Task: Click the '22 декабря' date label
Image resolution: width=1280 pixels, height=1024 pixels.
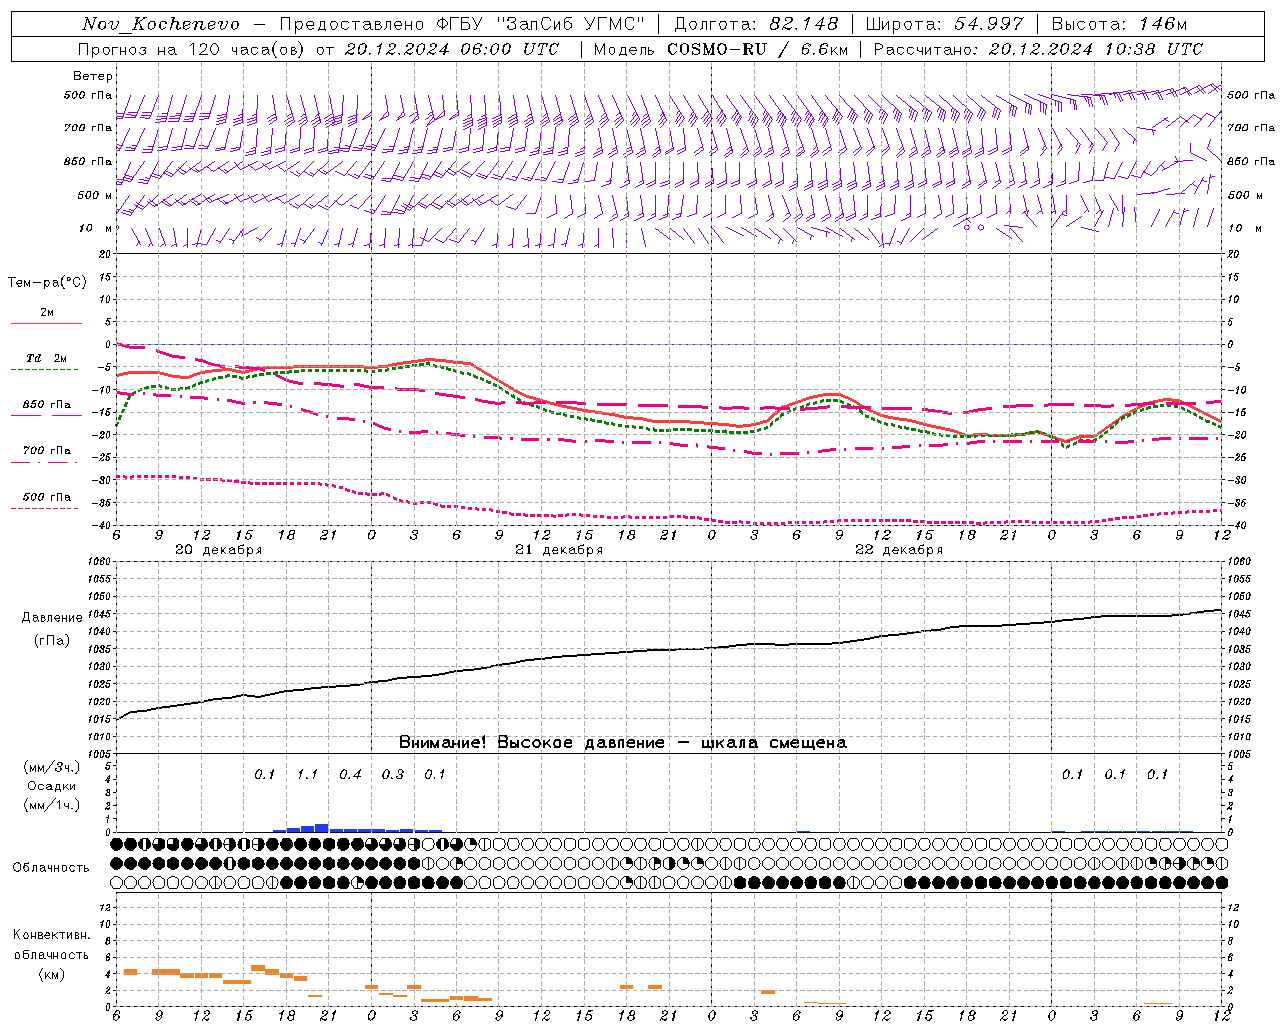Action: [899, 550]
